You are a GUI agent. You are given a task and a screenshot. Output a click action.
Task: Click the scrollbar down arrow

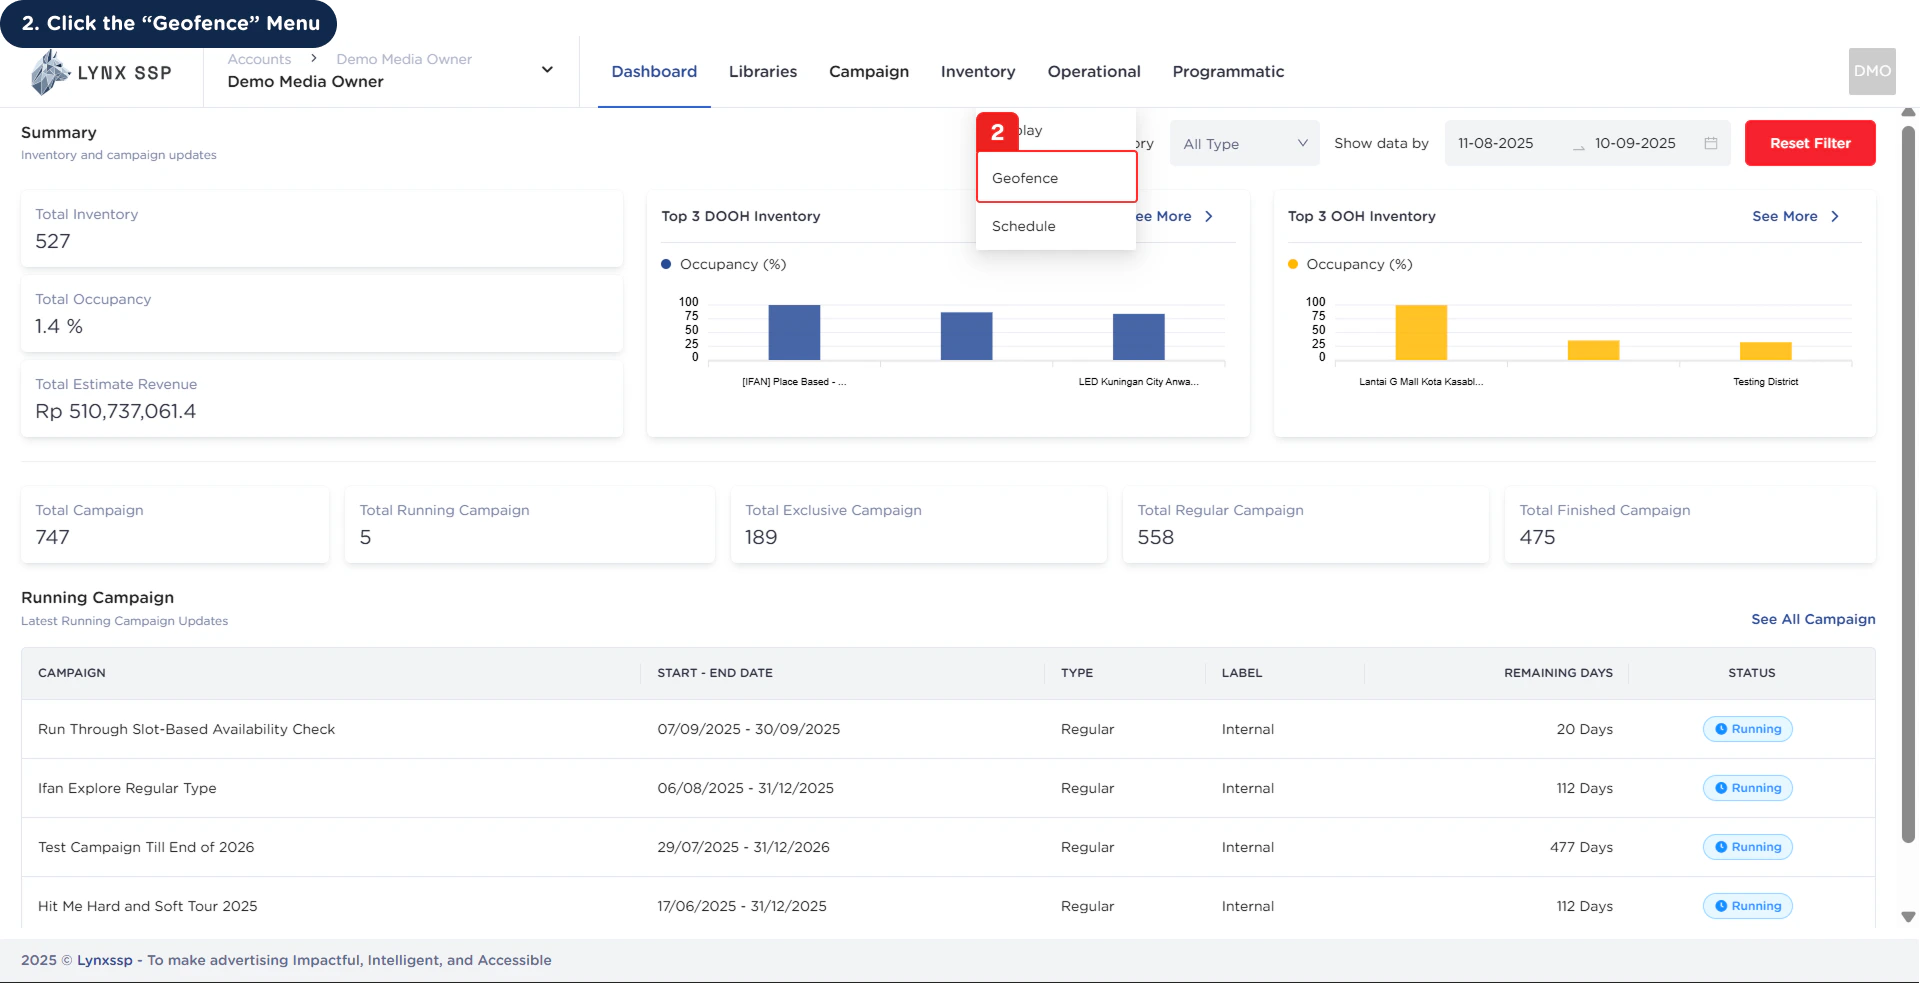1908,915
